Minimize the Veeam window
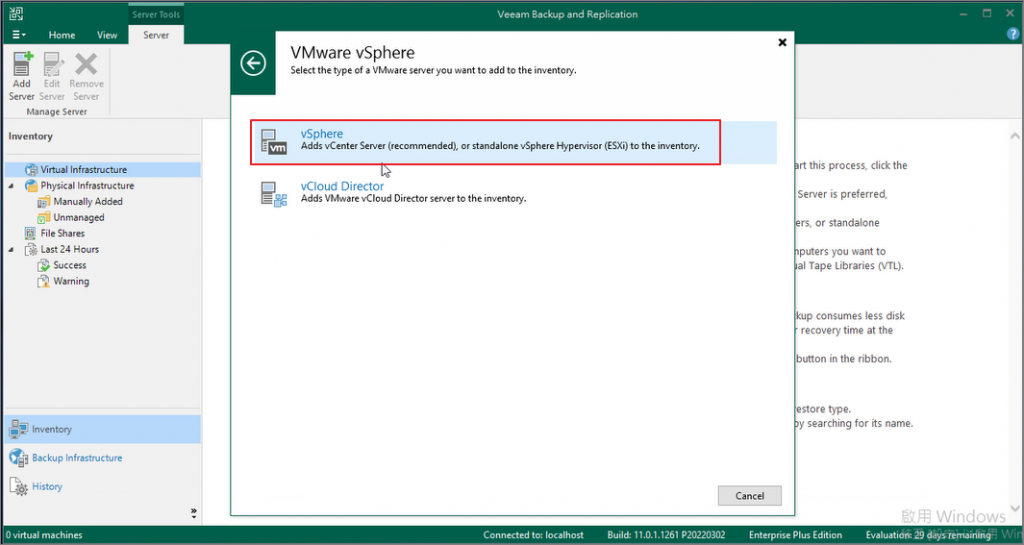Viewport: 1024px width, 545px height. tap(964, 14)
